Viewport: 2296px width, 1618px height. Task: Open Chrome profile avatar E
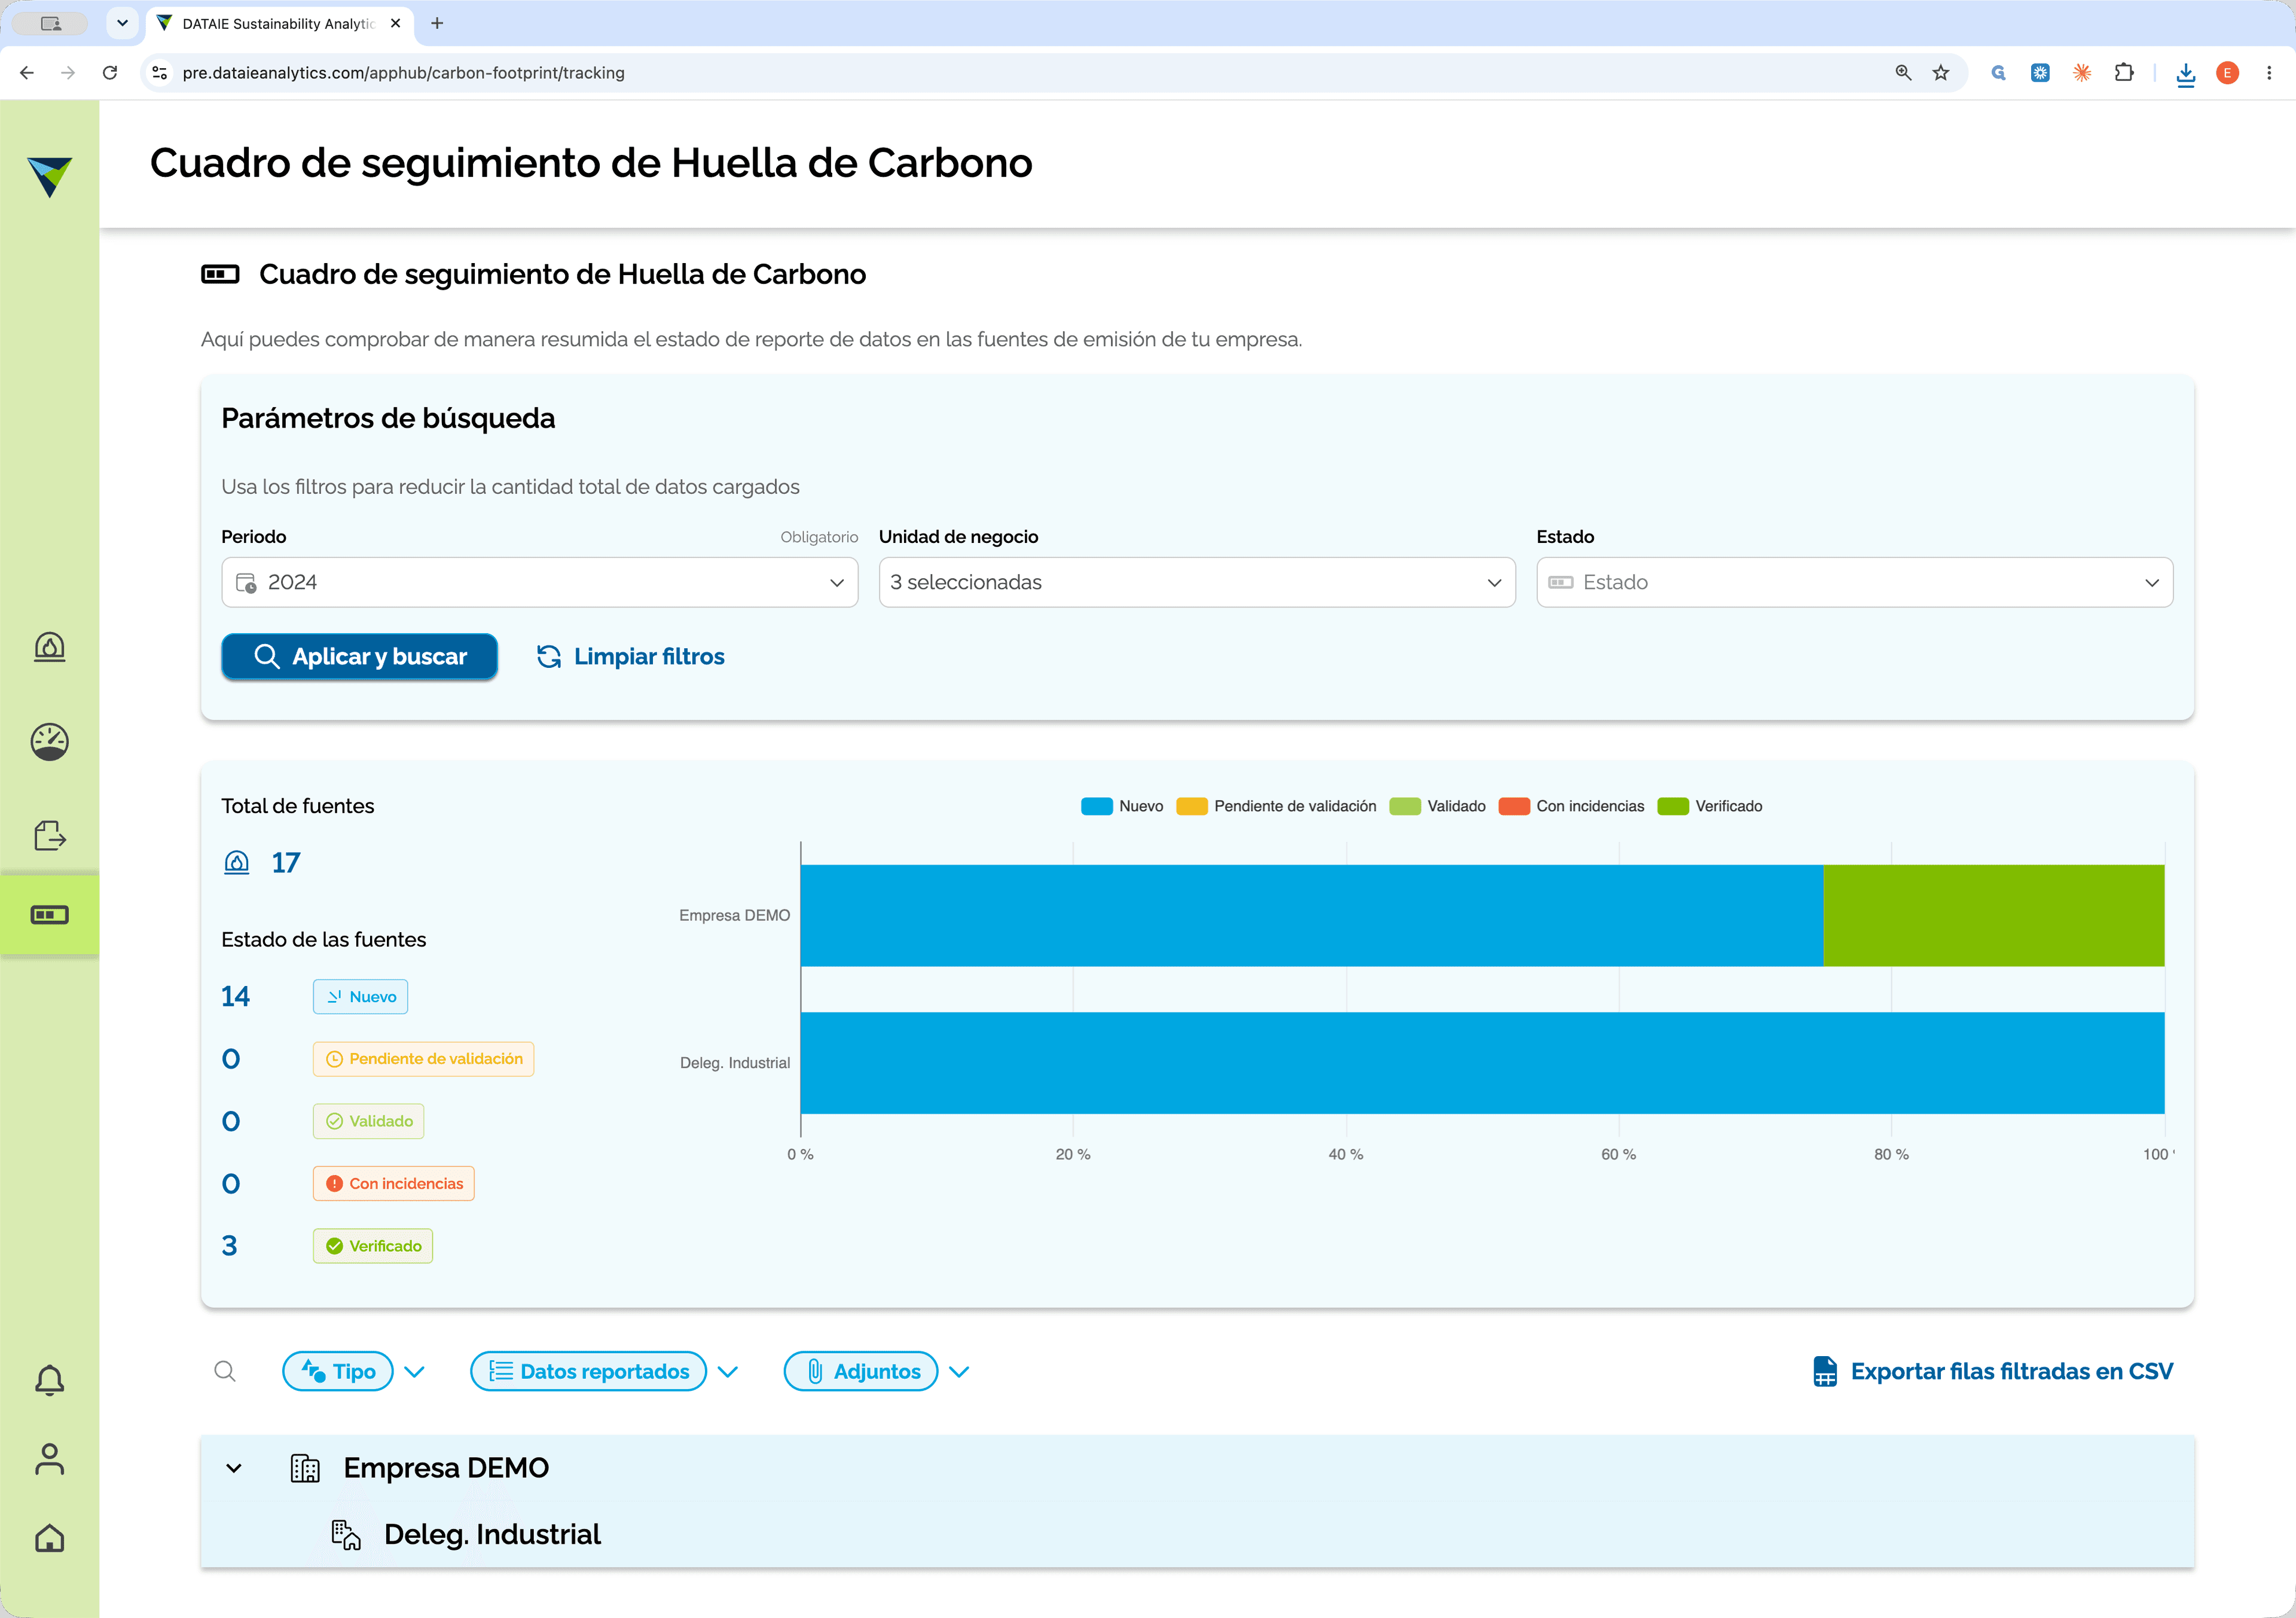coord(2227,72)
